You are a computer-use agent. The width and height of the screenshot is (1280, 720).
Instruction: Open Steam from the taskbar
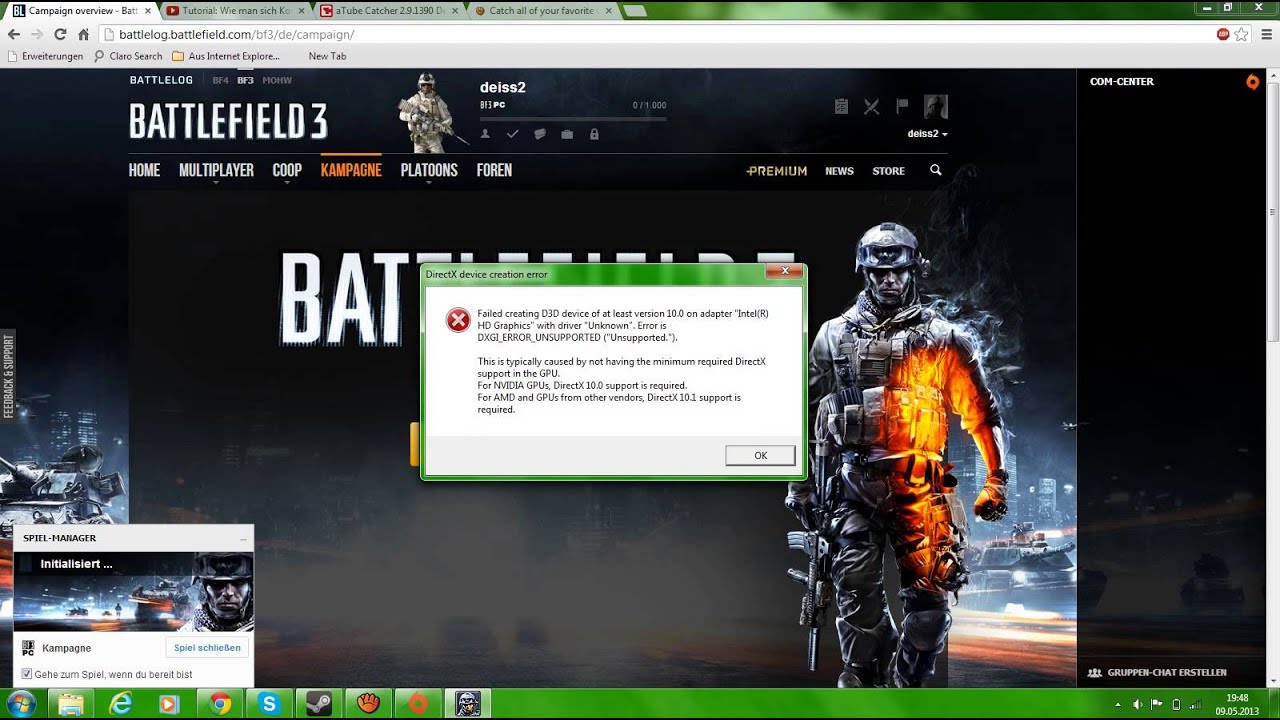point(319,704)
